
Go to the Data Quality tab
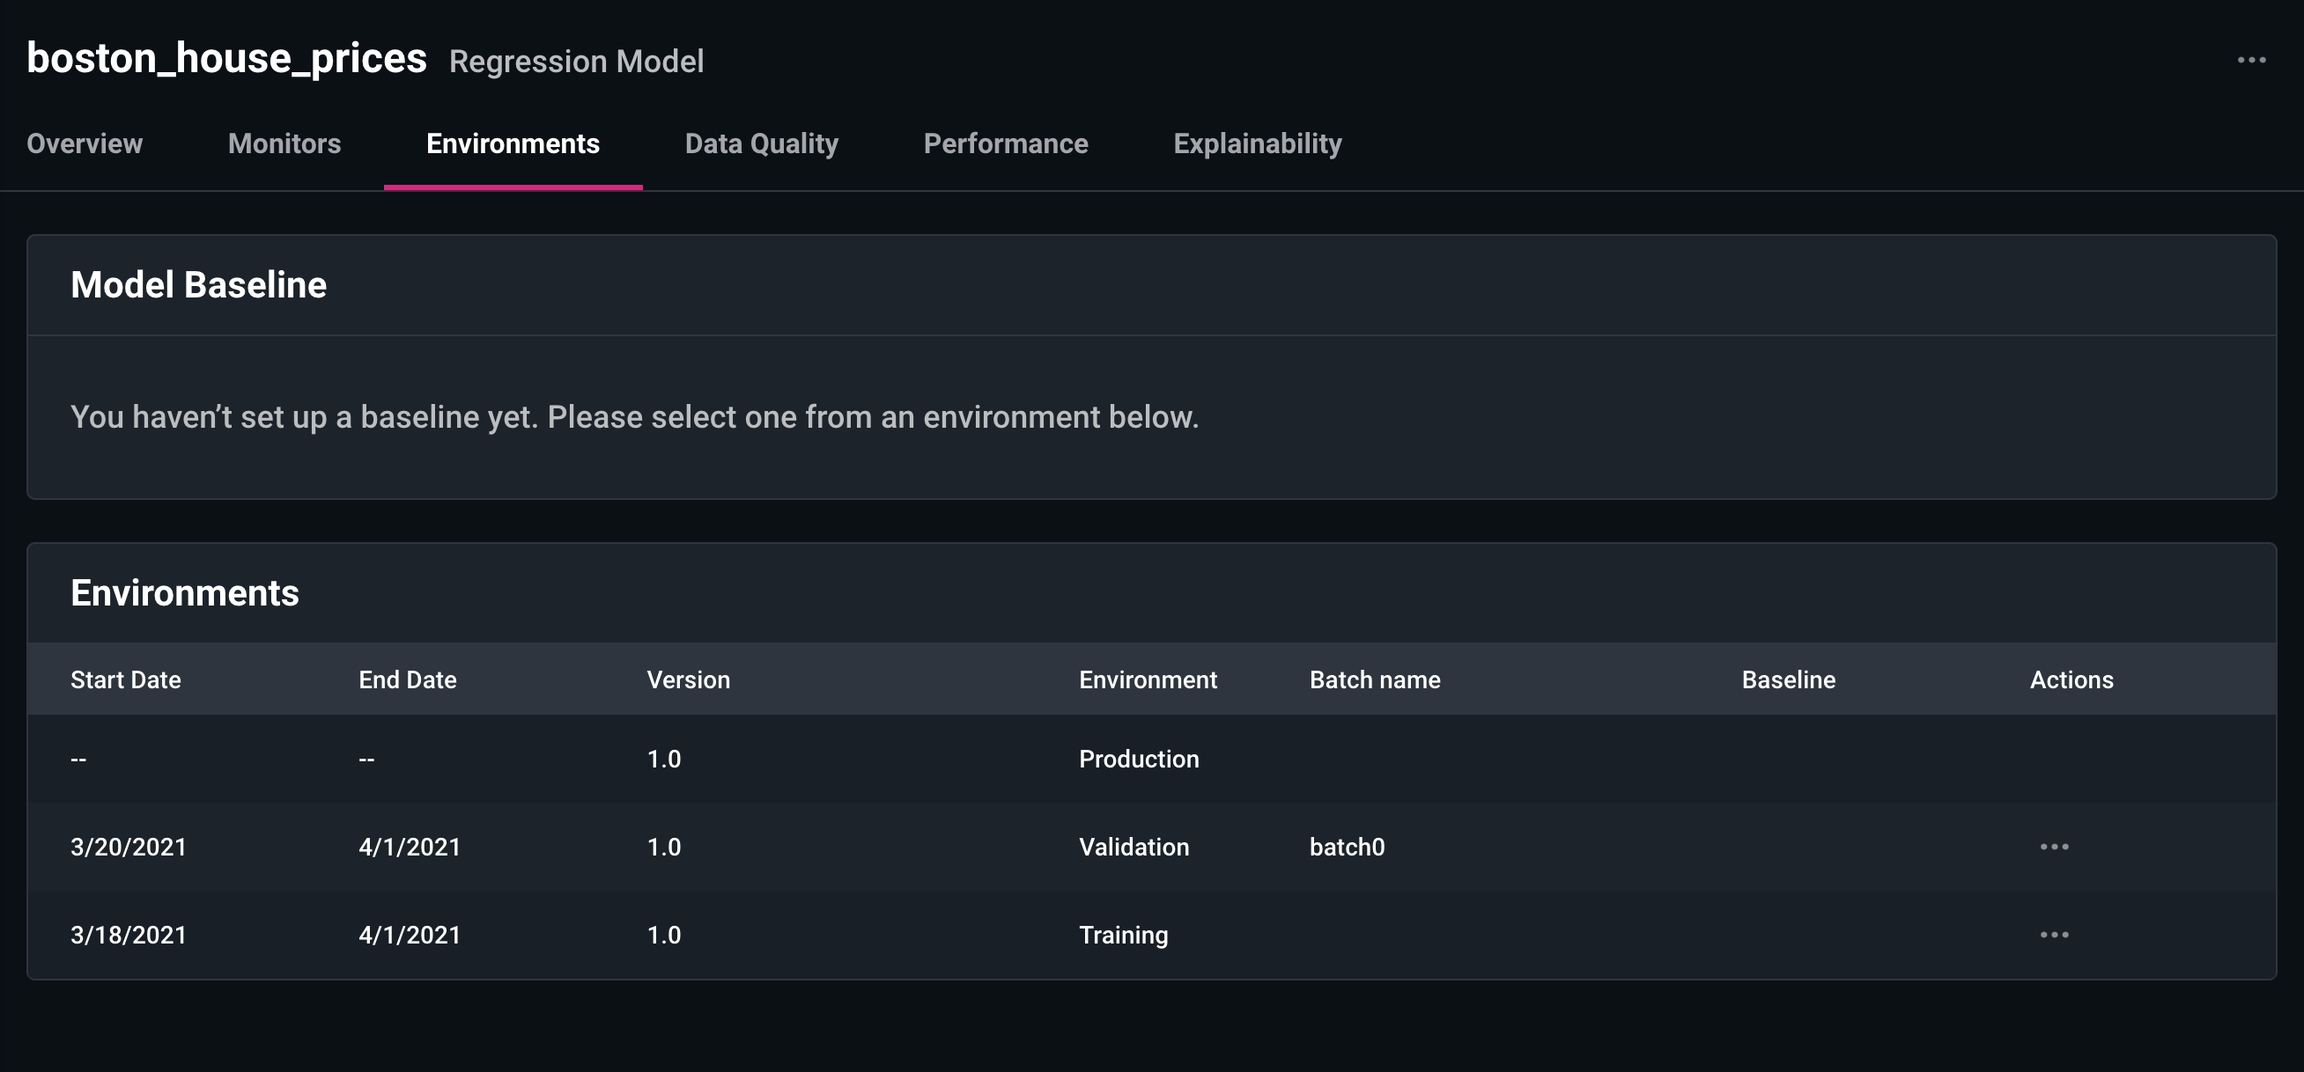pos(761,144)
